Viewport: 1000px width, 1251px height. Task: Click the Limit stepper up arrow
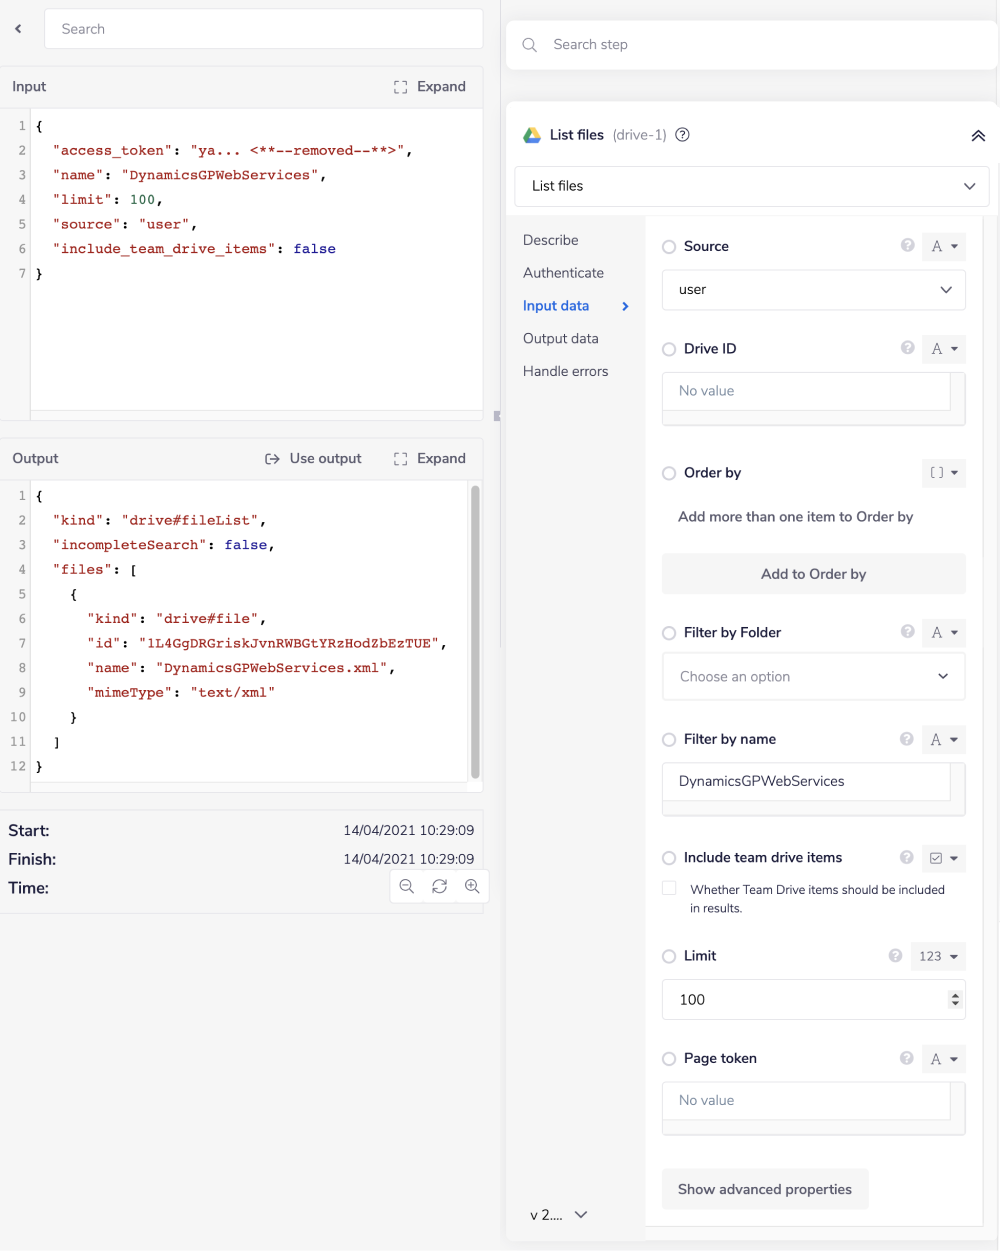pos(957,994)
